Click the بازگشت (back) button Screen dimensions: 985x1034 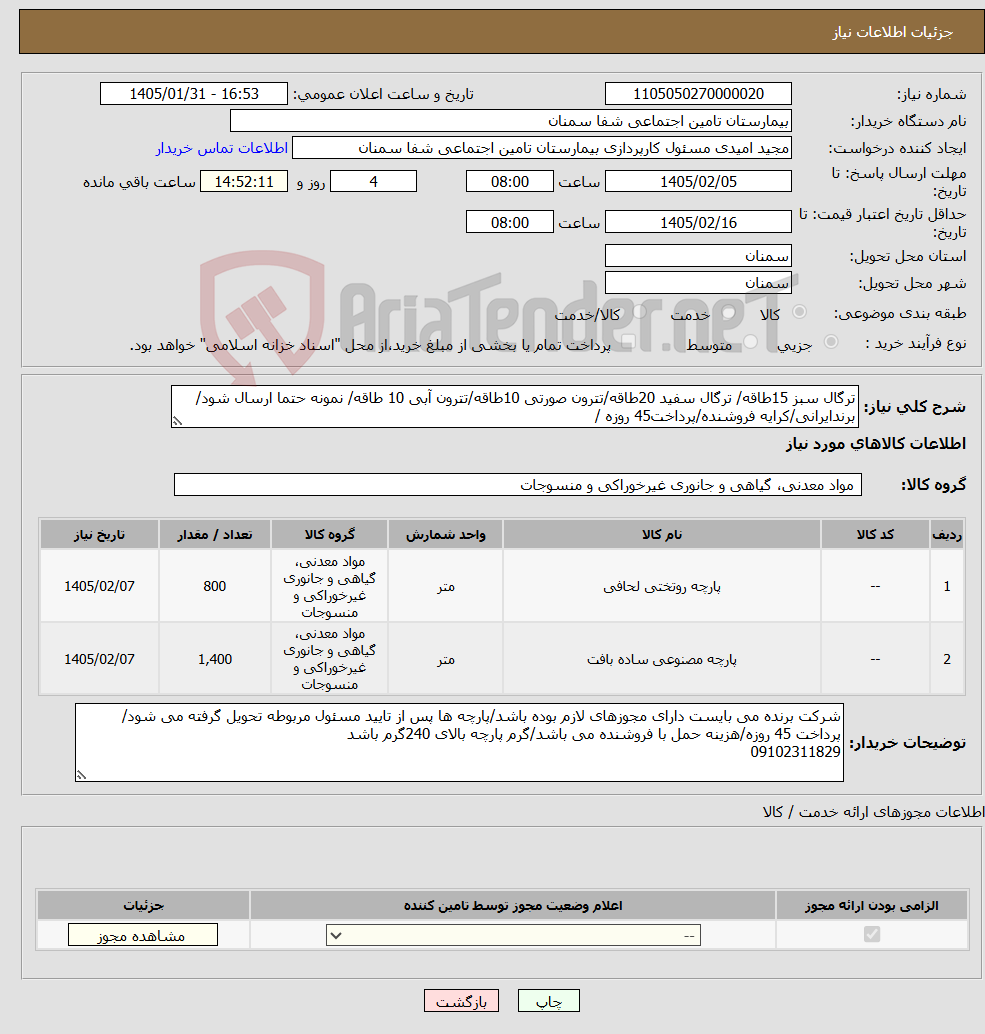(x=461, y=1001)
